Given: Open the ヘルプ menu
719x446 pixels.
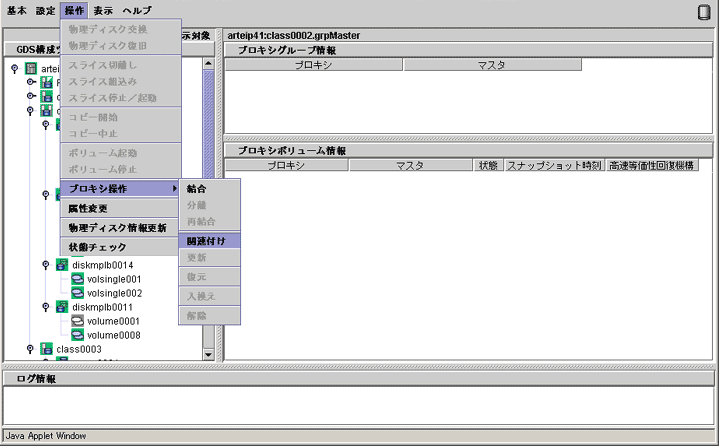Looking at the screenshot, I should point(137,10).
